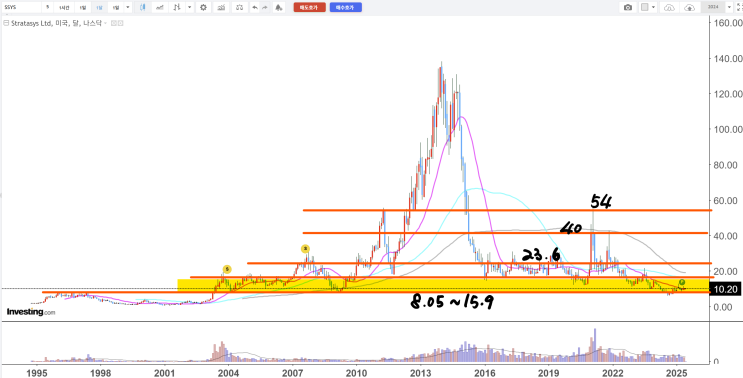743x378 pixels.
Task: Select the orange horizontal line at 40
Action: tap(505, 233)
